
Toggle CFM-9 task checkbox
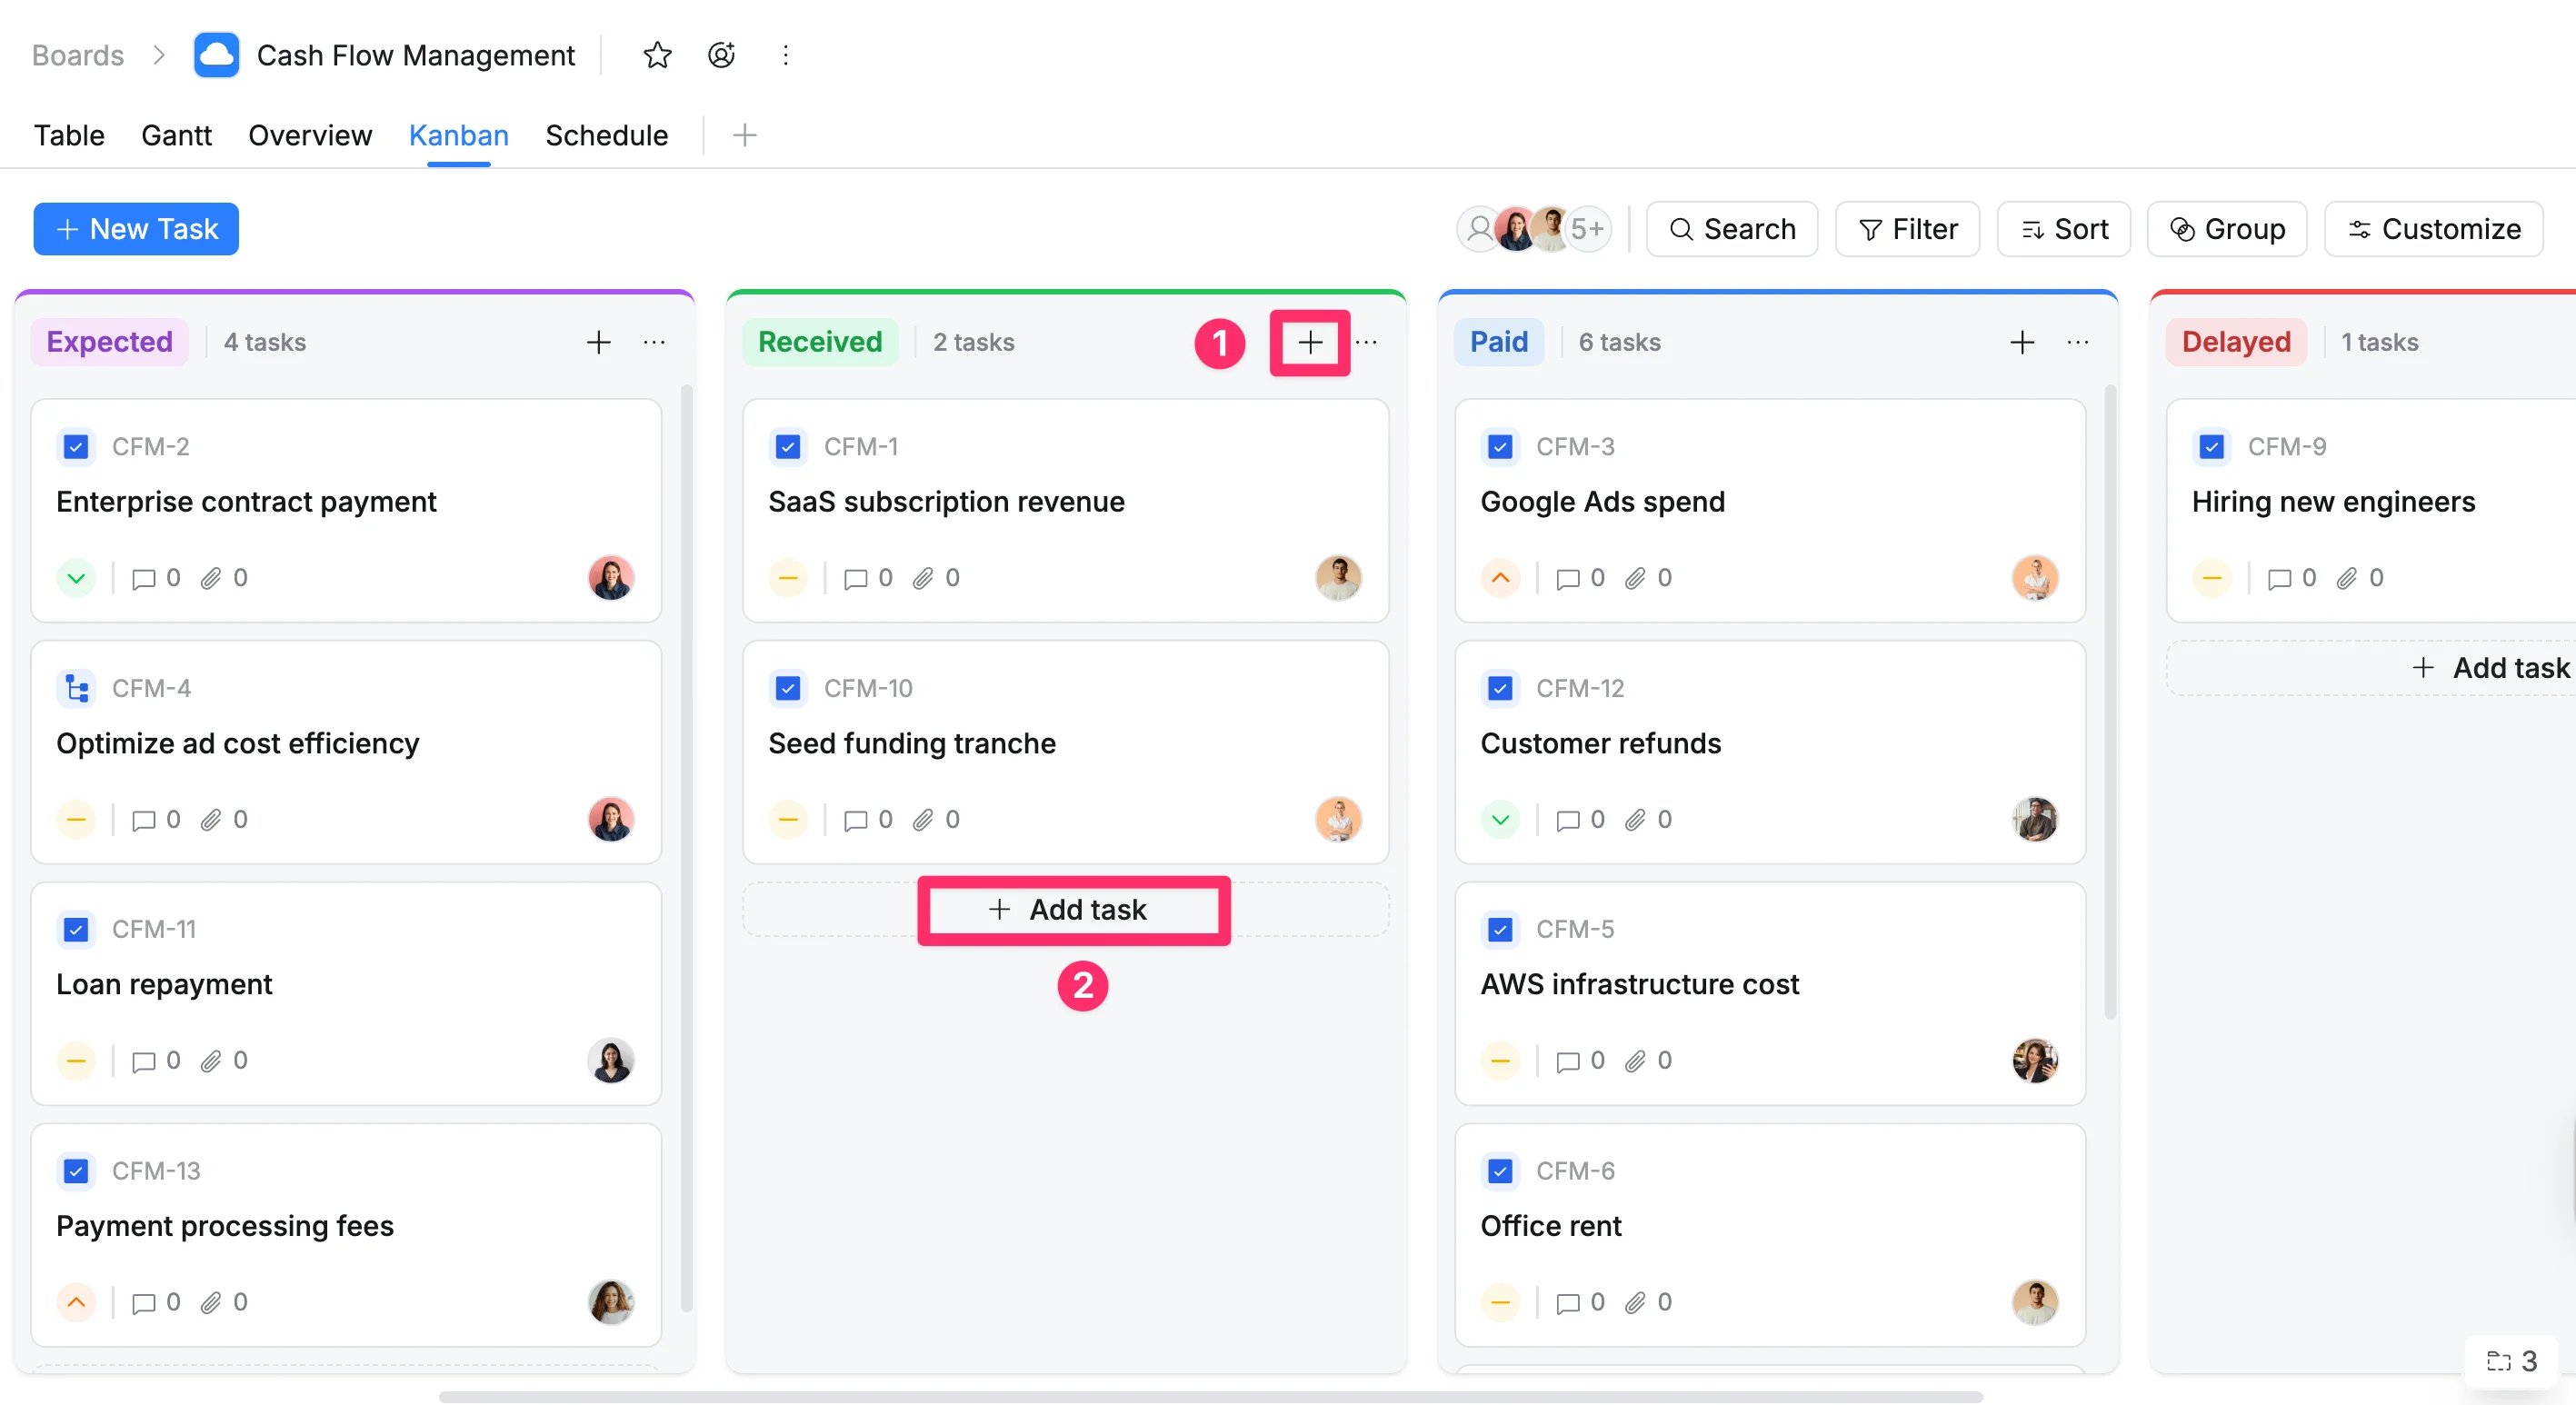click(2212, 447)
